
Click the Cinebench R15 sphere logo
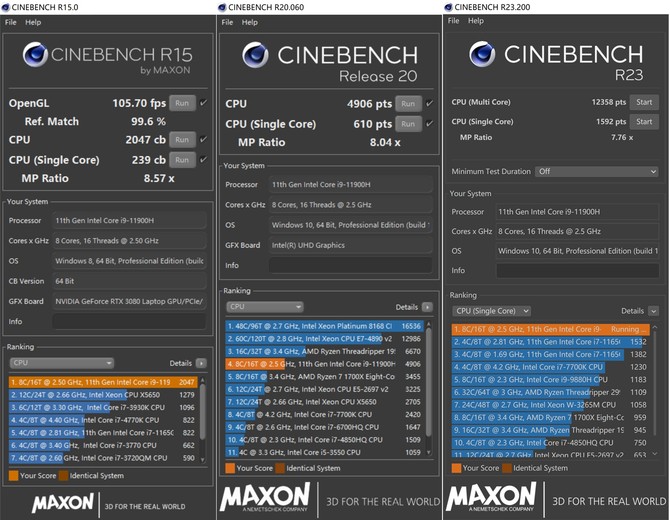(35, 55)
